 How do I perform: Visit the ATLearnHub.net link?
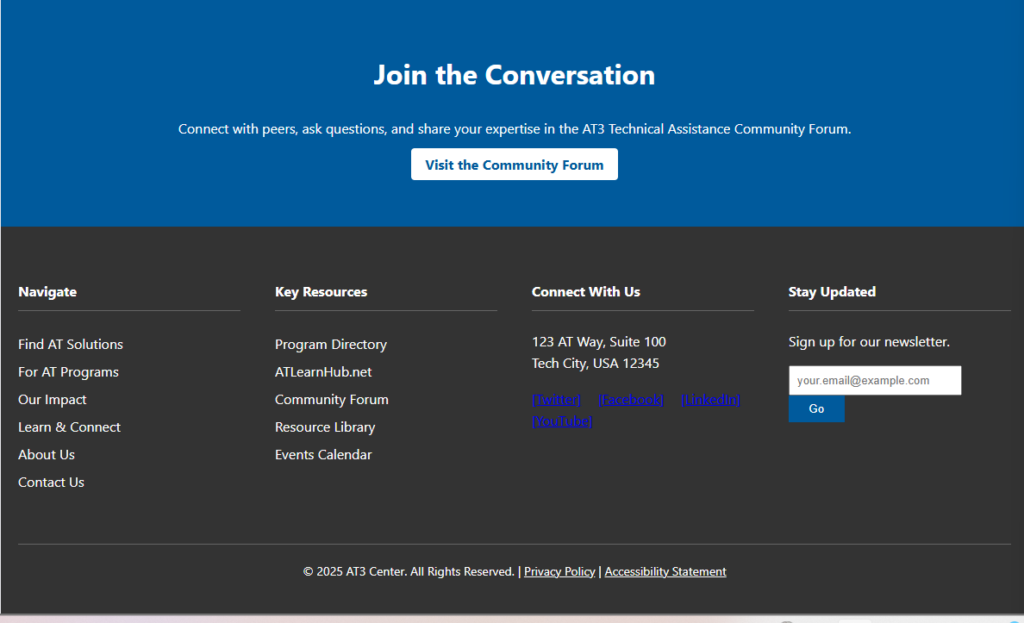(x=323, y=372)
